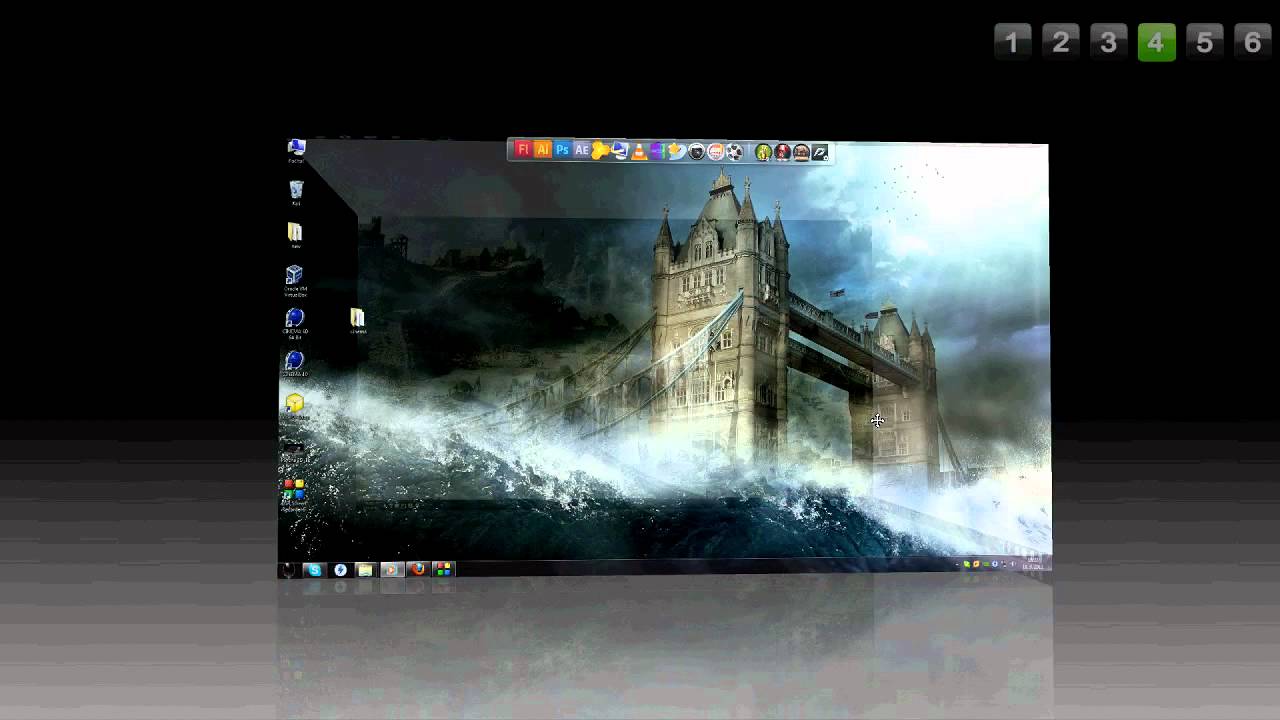Open the brown round game icon in dock

pos(801,152)
